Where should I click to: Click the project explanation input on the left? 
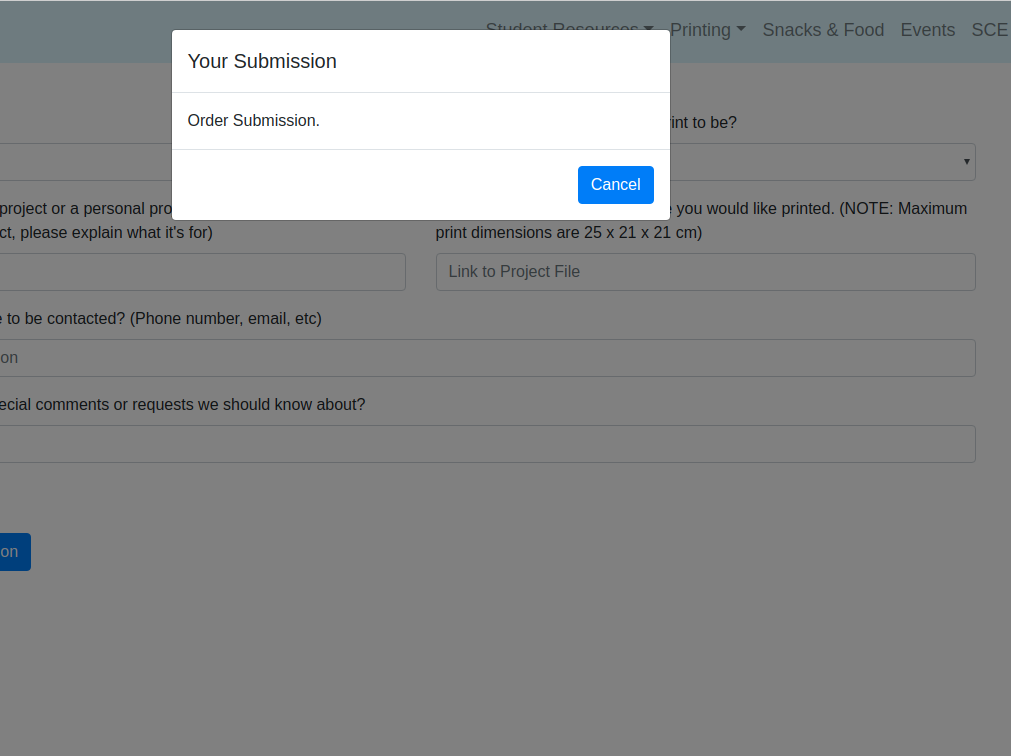point(200,271)
